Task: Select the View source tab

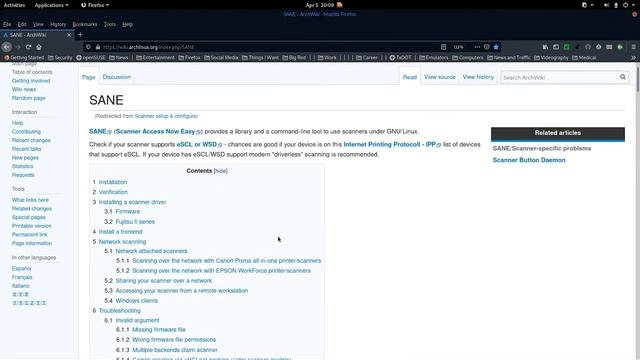Action: point(440,77)
